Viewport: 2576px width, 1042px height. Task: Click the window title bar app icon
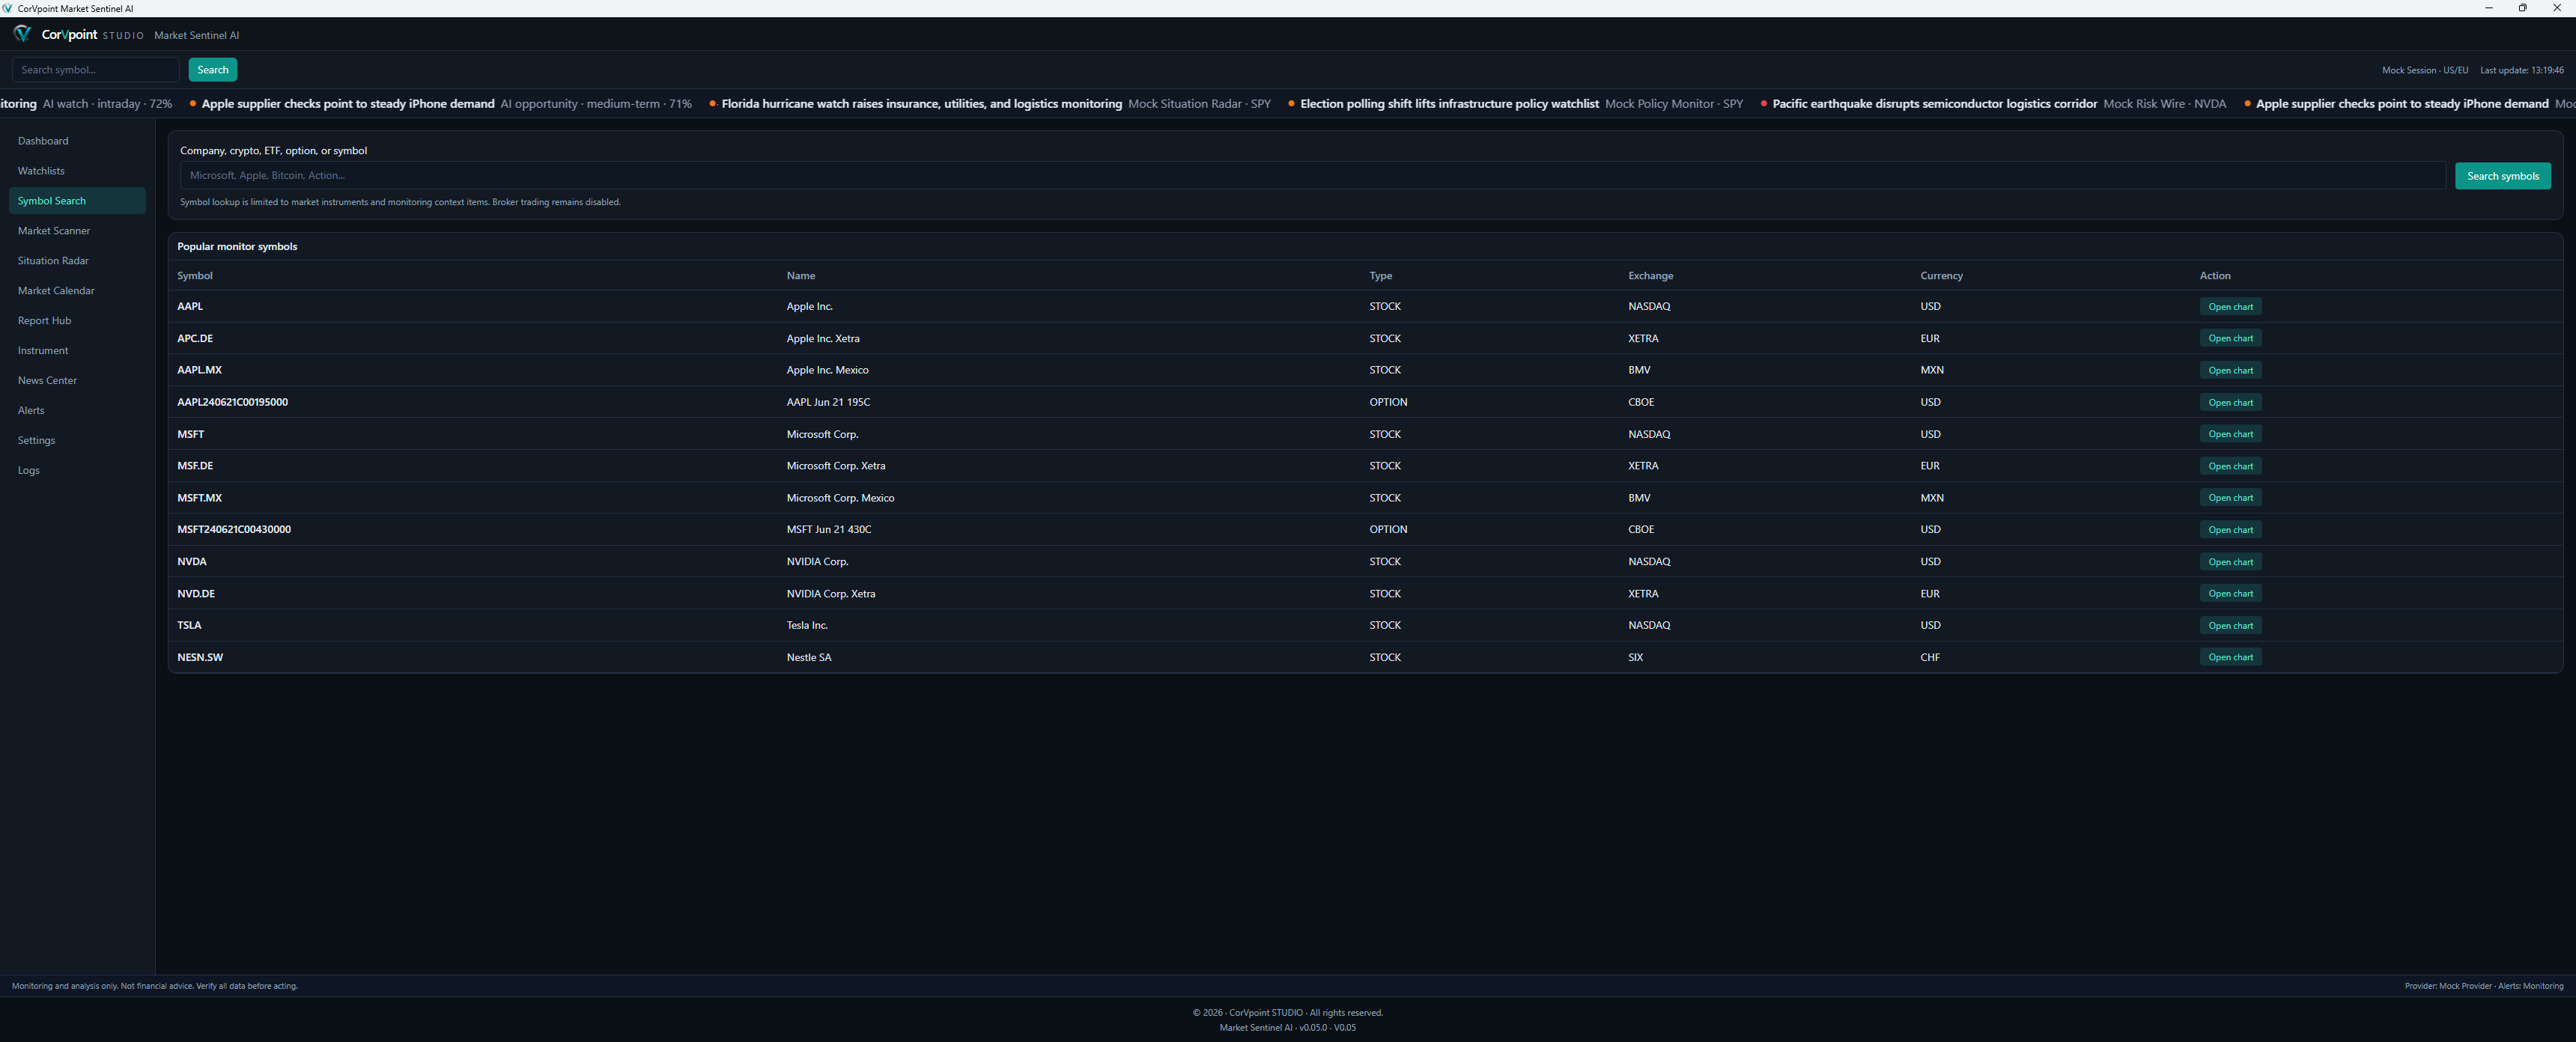(8, 8)
